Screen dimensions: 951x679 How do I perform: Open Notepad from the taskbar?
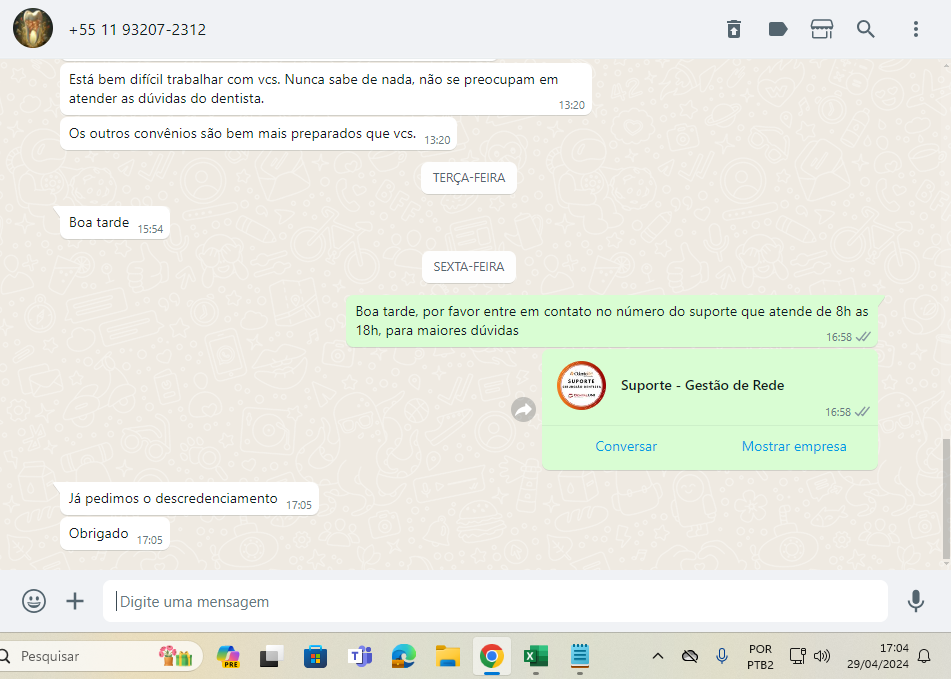[x=580, y=656]
